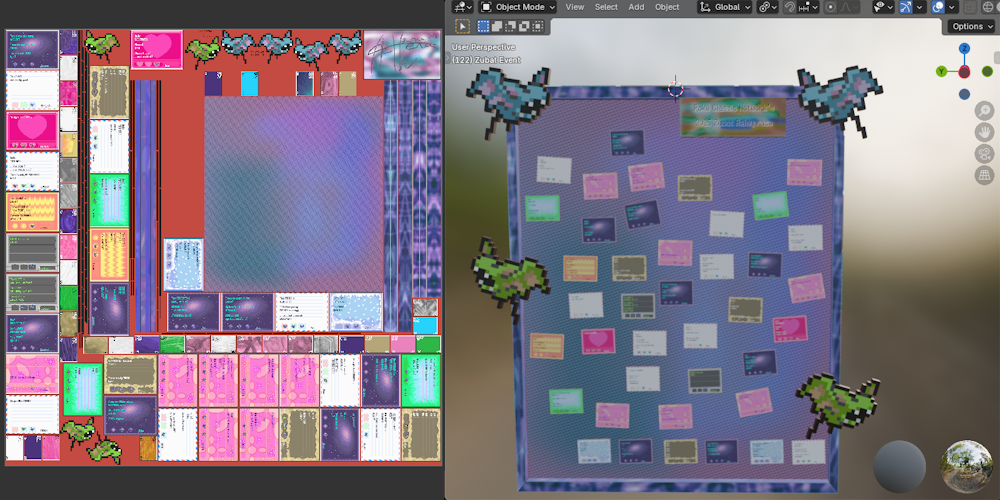Click the zoom view magnifier button
1000x500 pixels.
coord(985,110)
